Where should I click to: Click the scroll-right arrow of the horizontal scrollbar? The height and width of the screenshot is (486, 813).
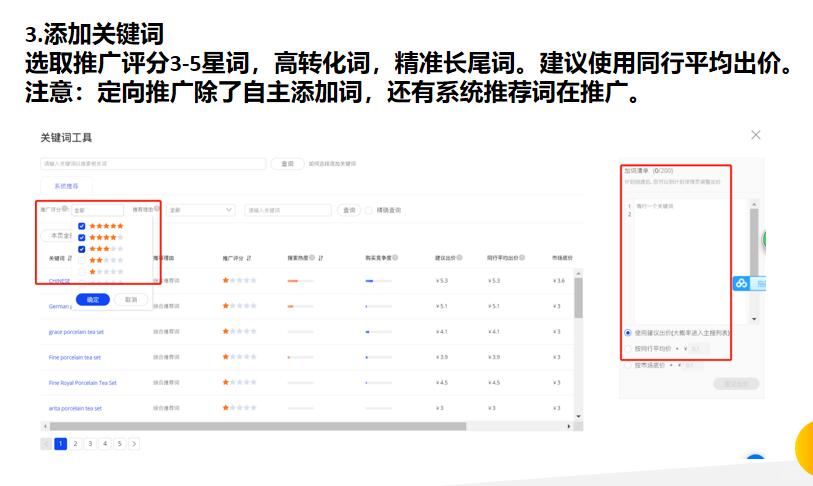point(569,426)
